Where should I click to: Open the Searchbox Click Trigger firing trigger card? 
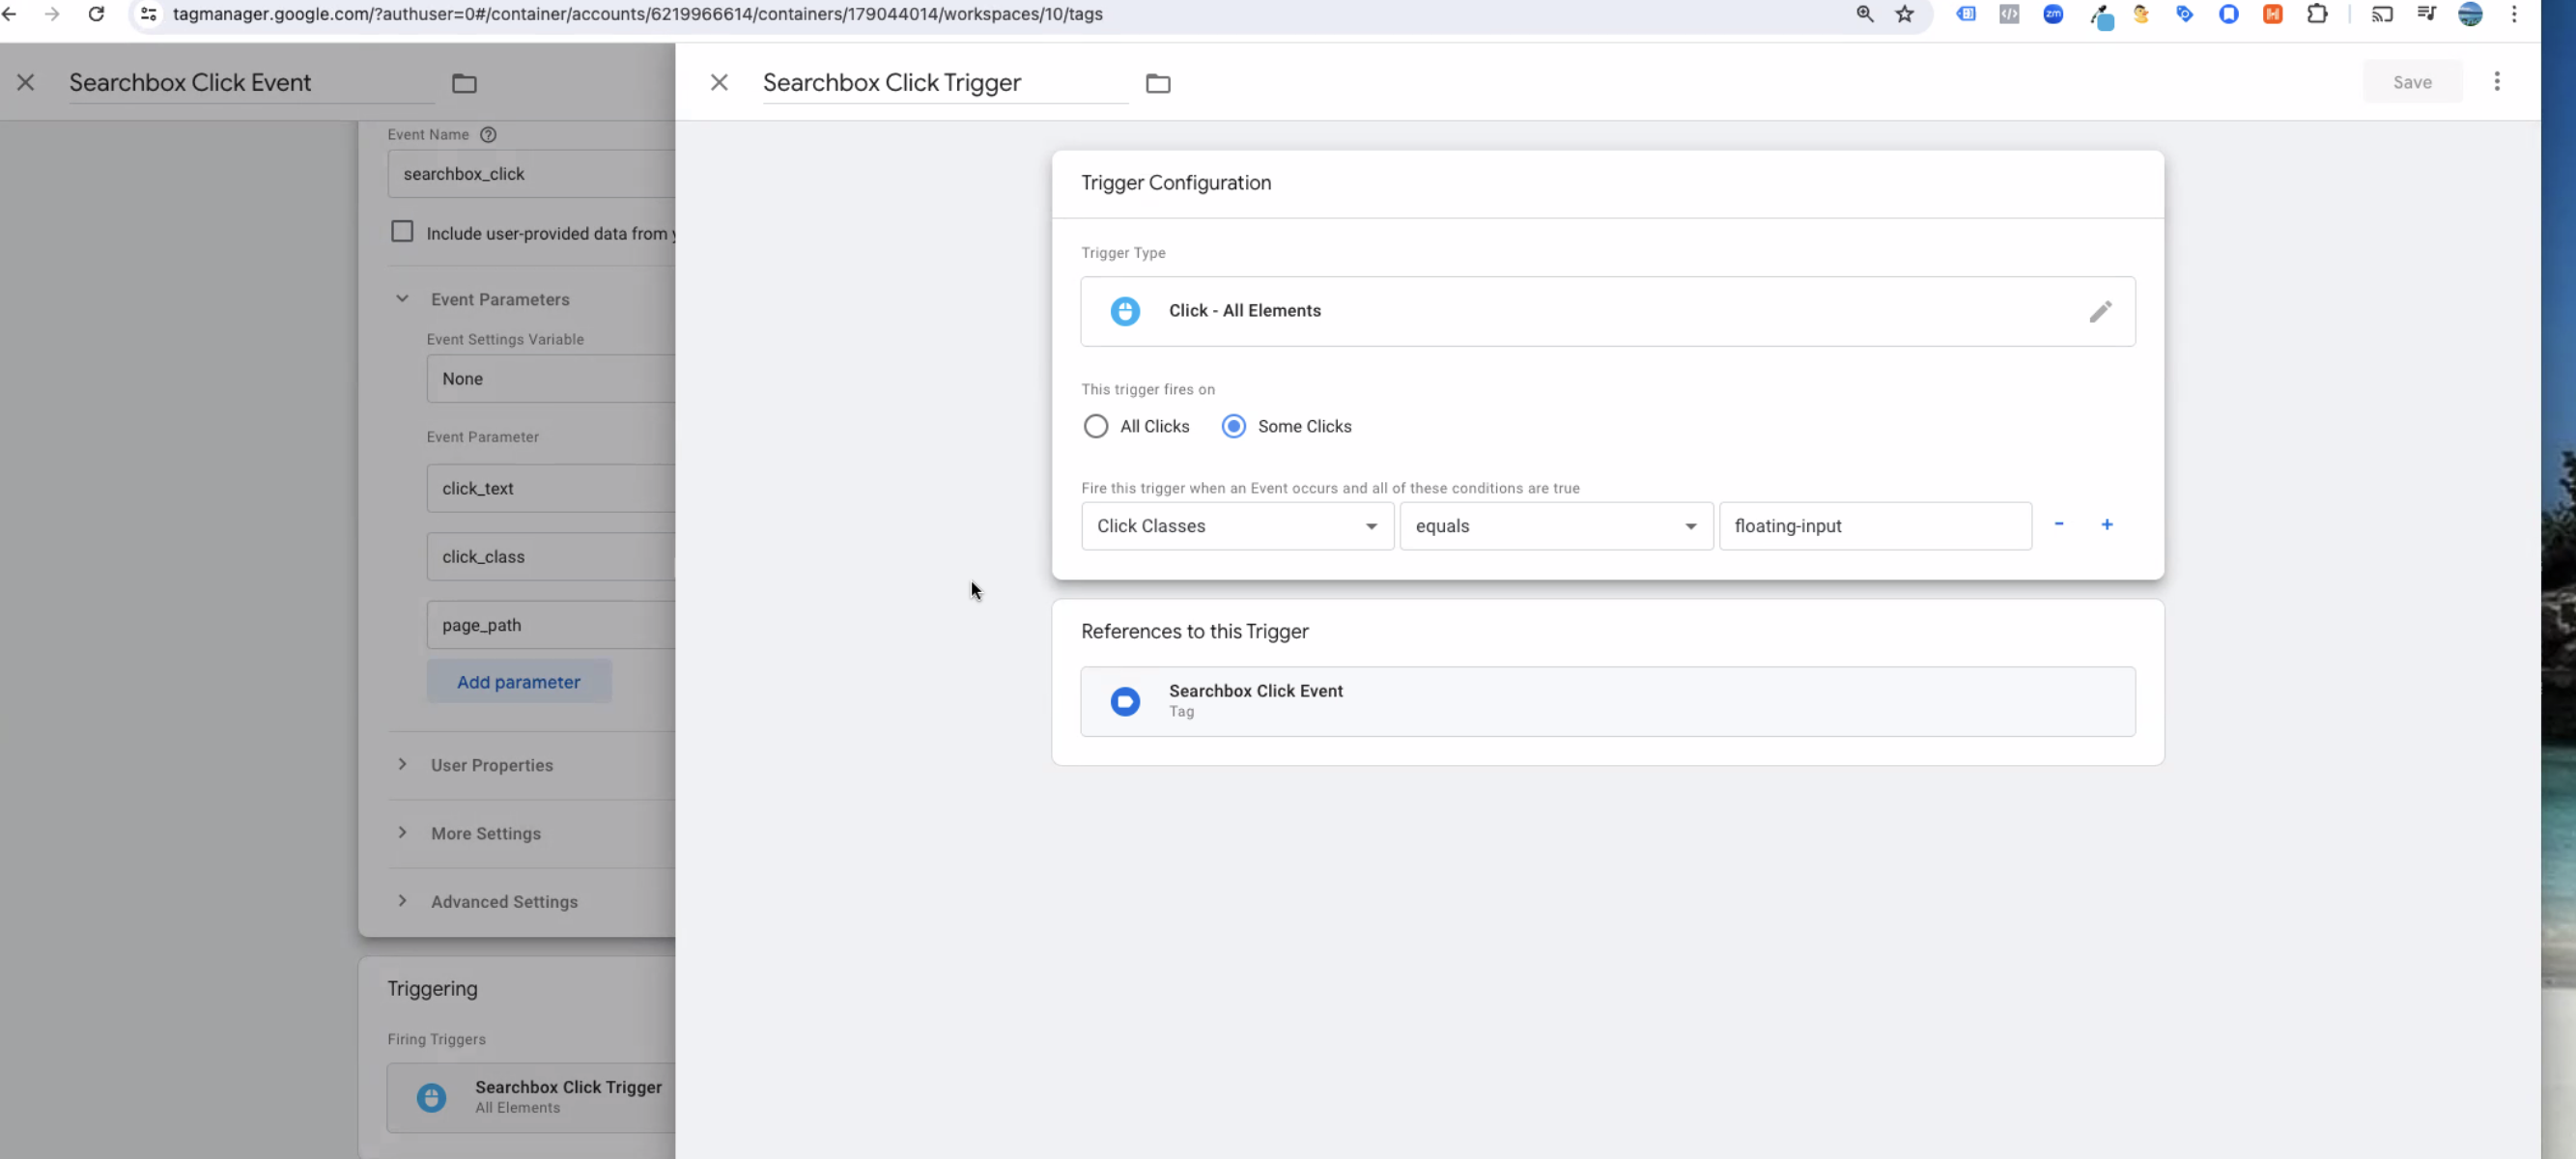(x=531, y=1097)
